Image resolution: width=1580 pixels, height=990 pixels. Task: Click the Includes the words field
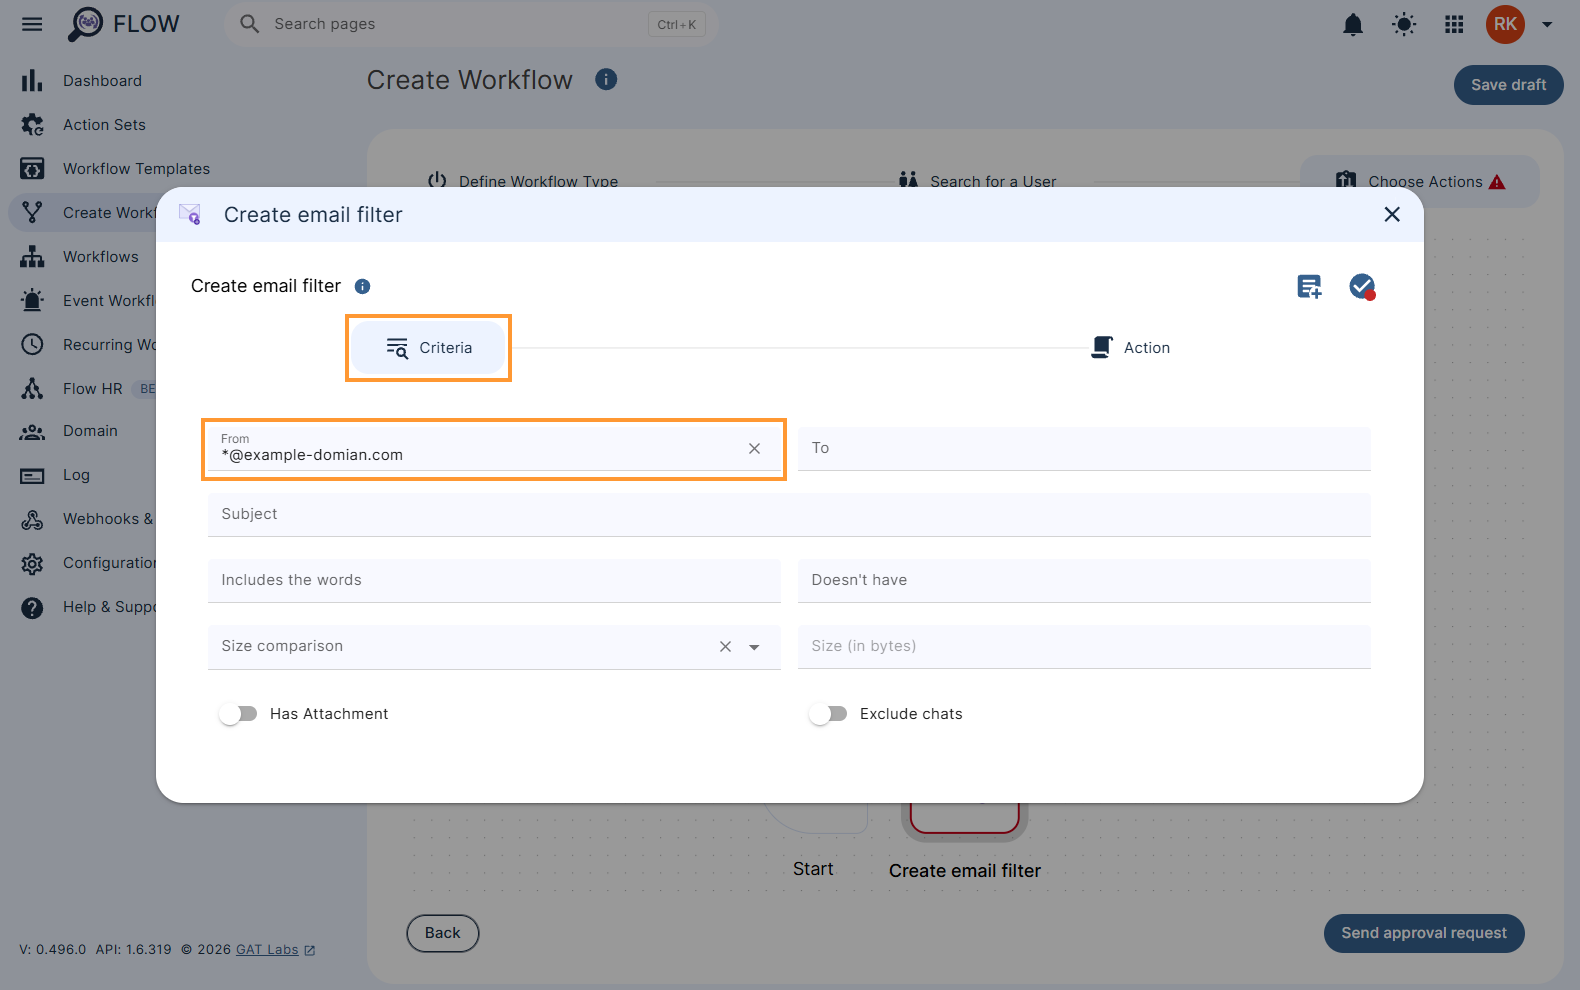click(x=494, y=581)
